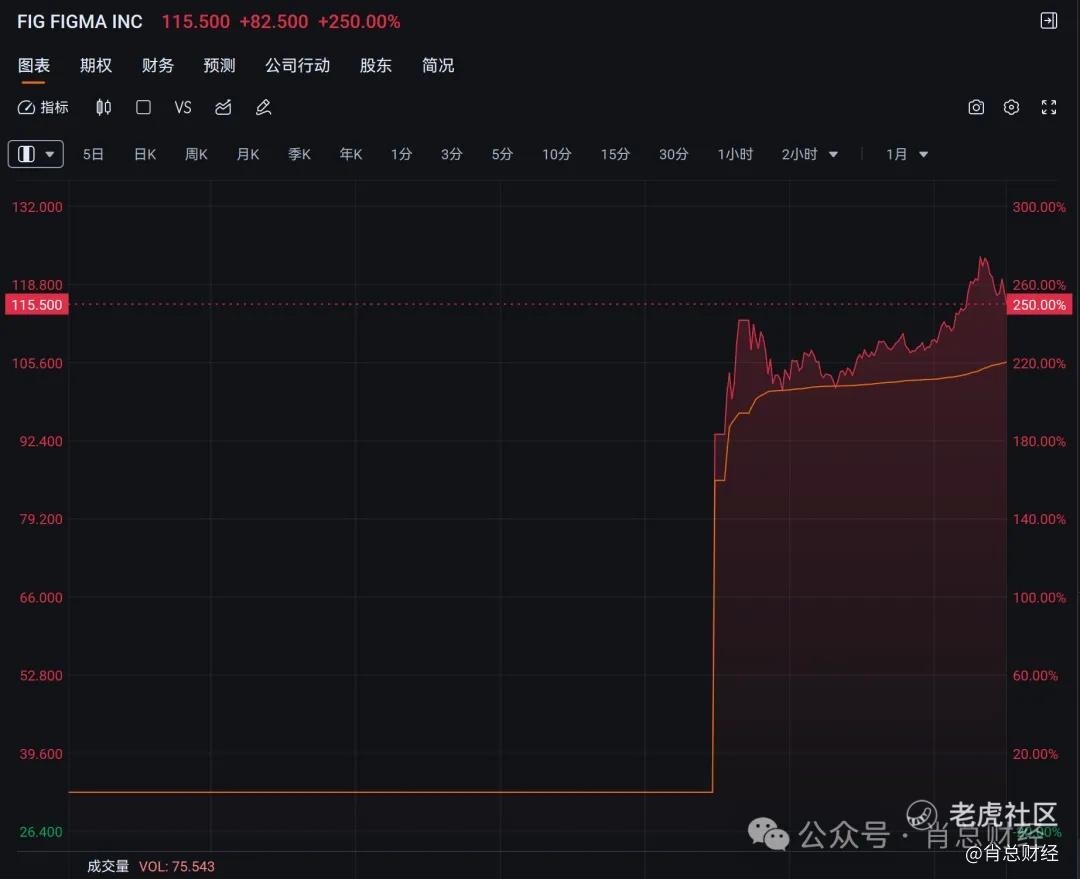The height and width of the screenshot is (879, 1080).
Task: Go to the 预测 tab
Action: [220, 65]
